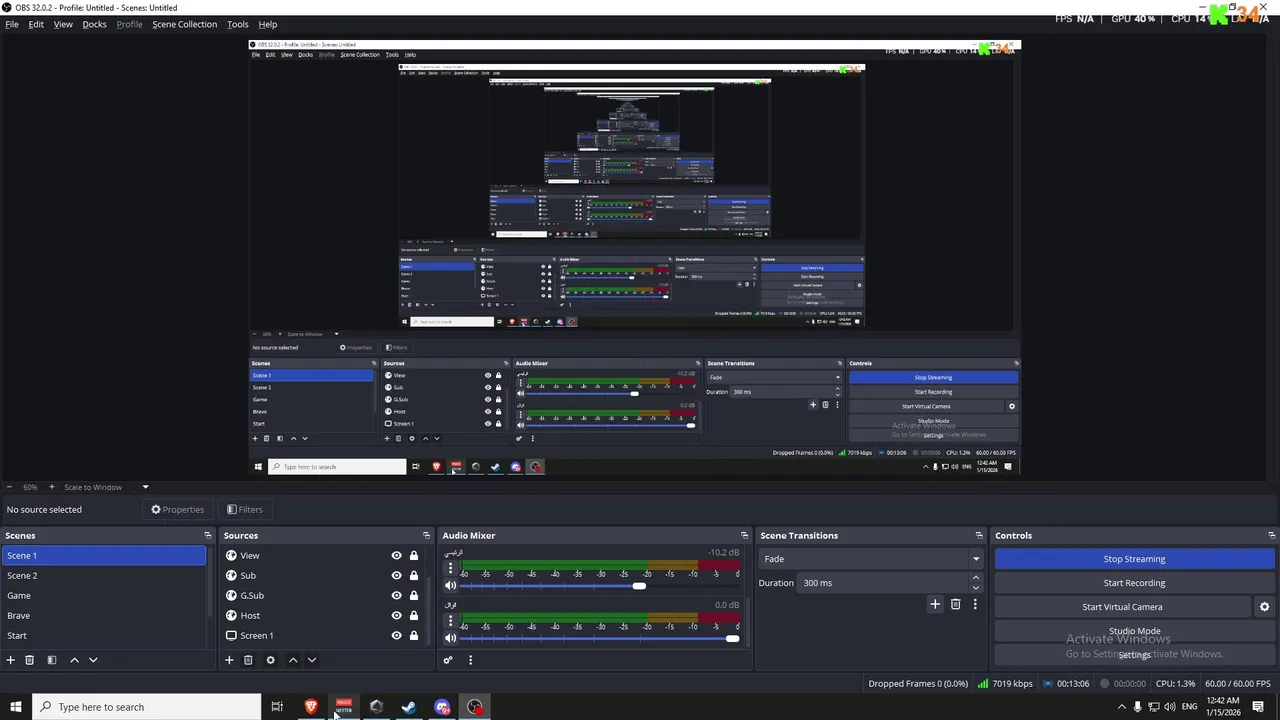Add a new scene with the plus icon
This screenshot has height=720, width=1280.
tap(11, 660)
